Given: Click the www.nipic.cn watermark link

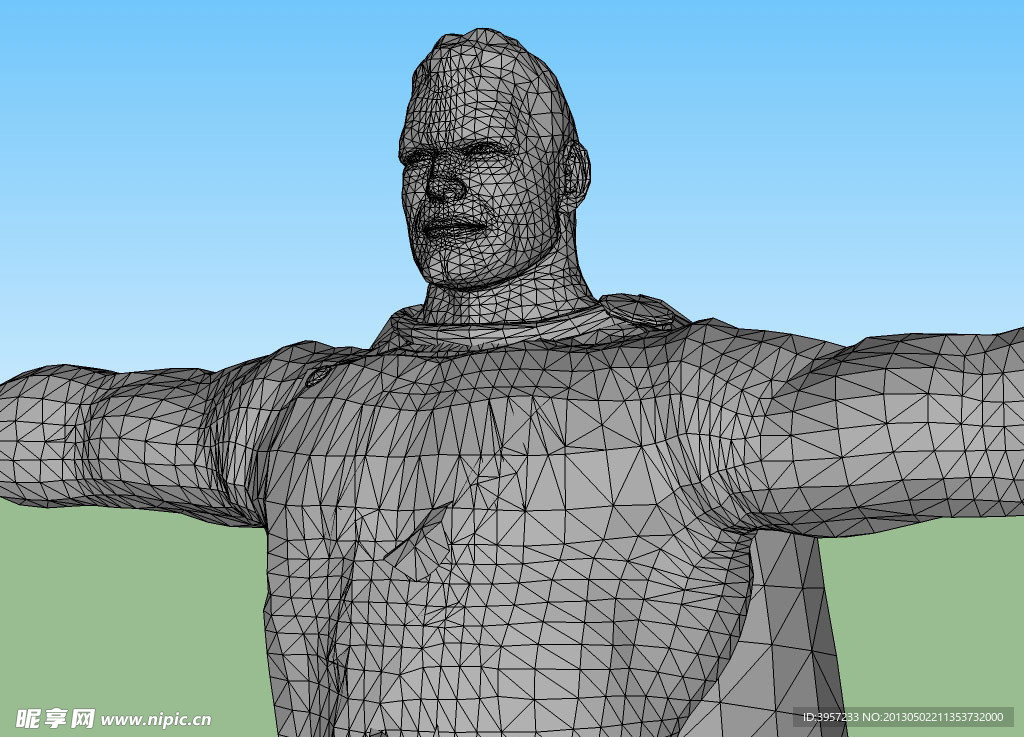Looking at the screenshot, I should [156, 719].
